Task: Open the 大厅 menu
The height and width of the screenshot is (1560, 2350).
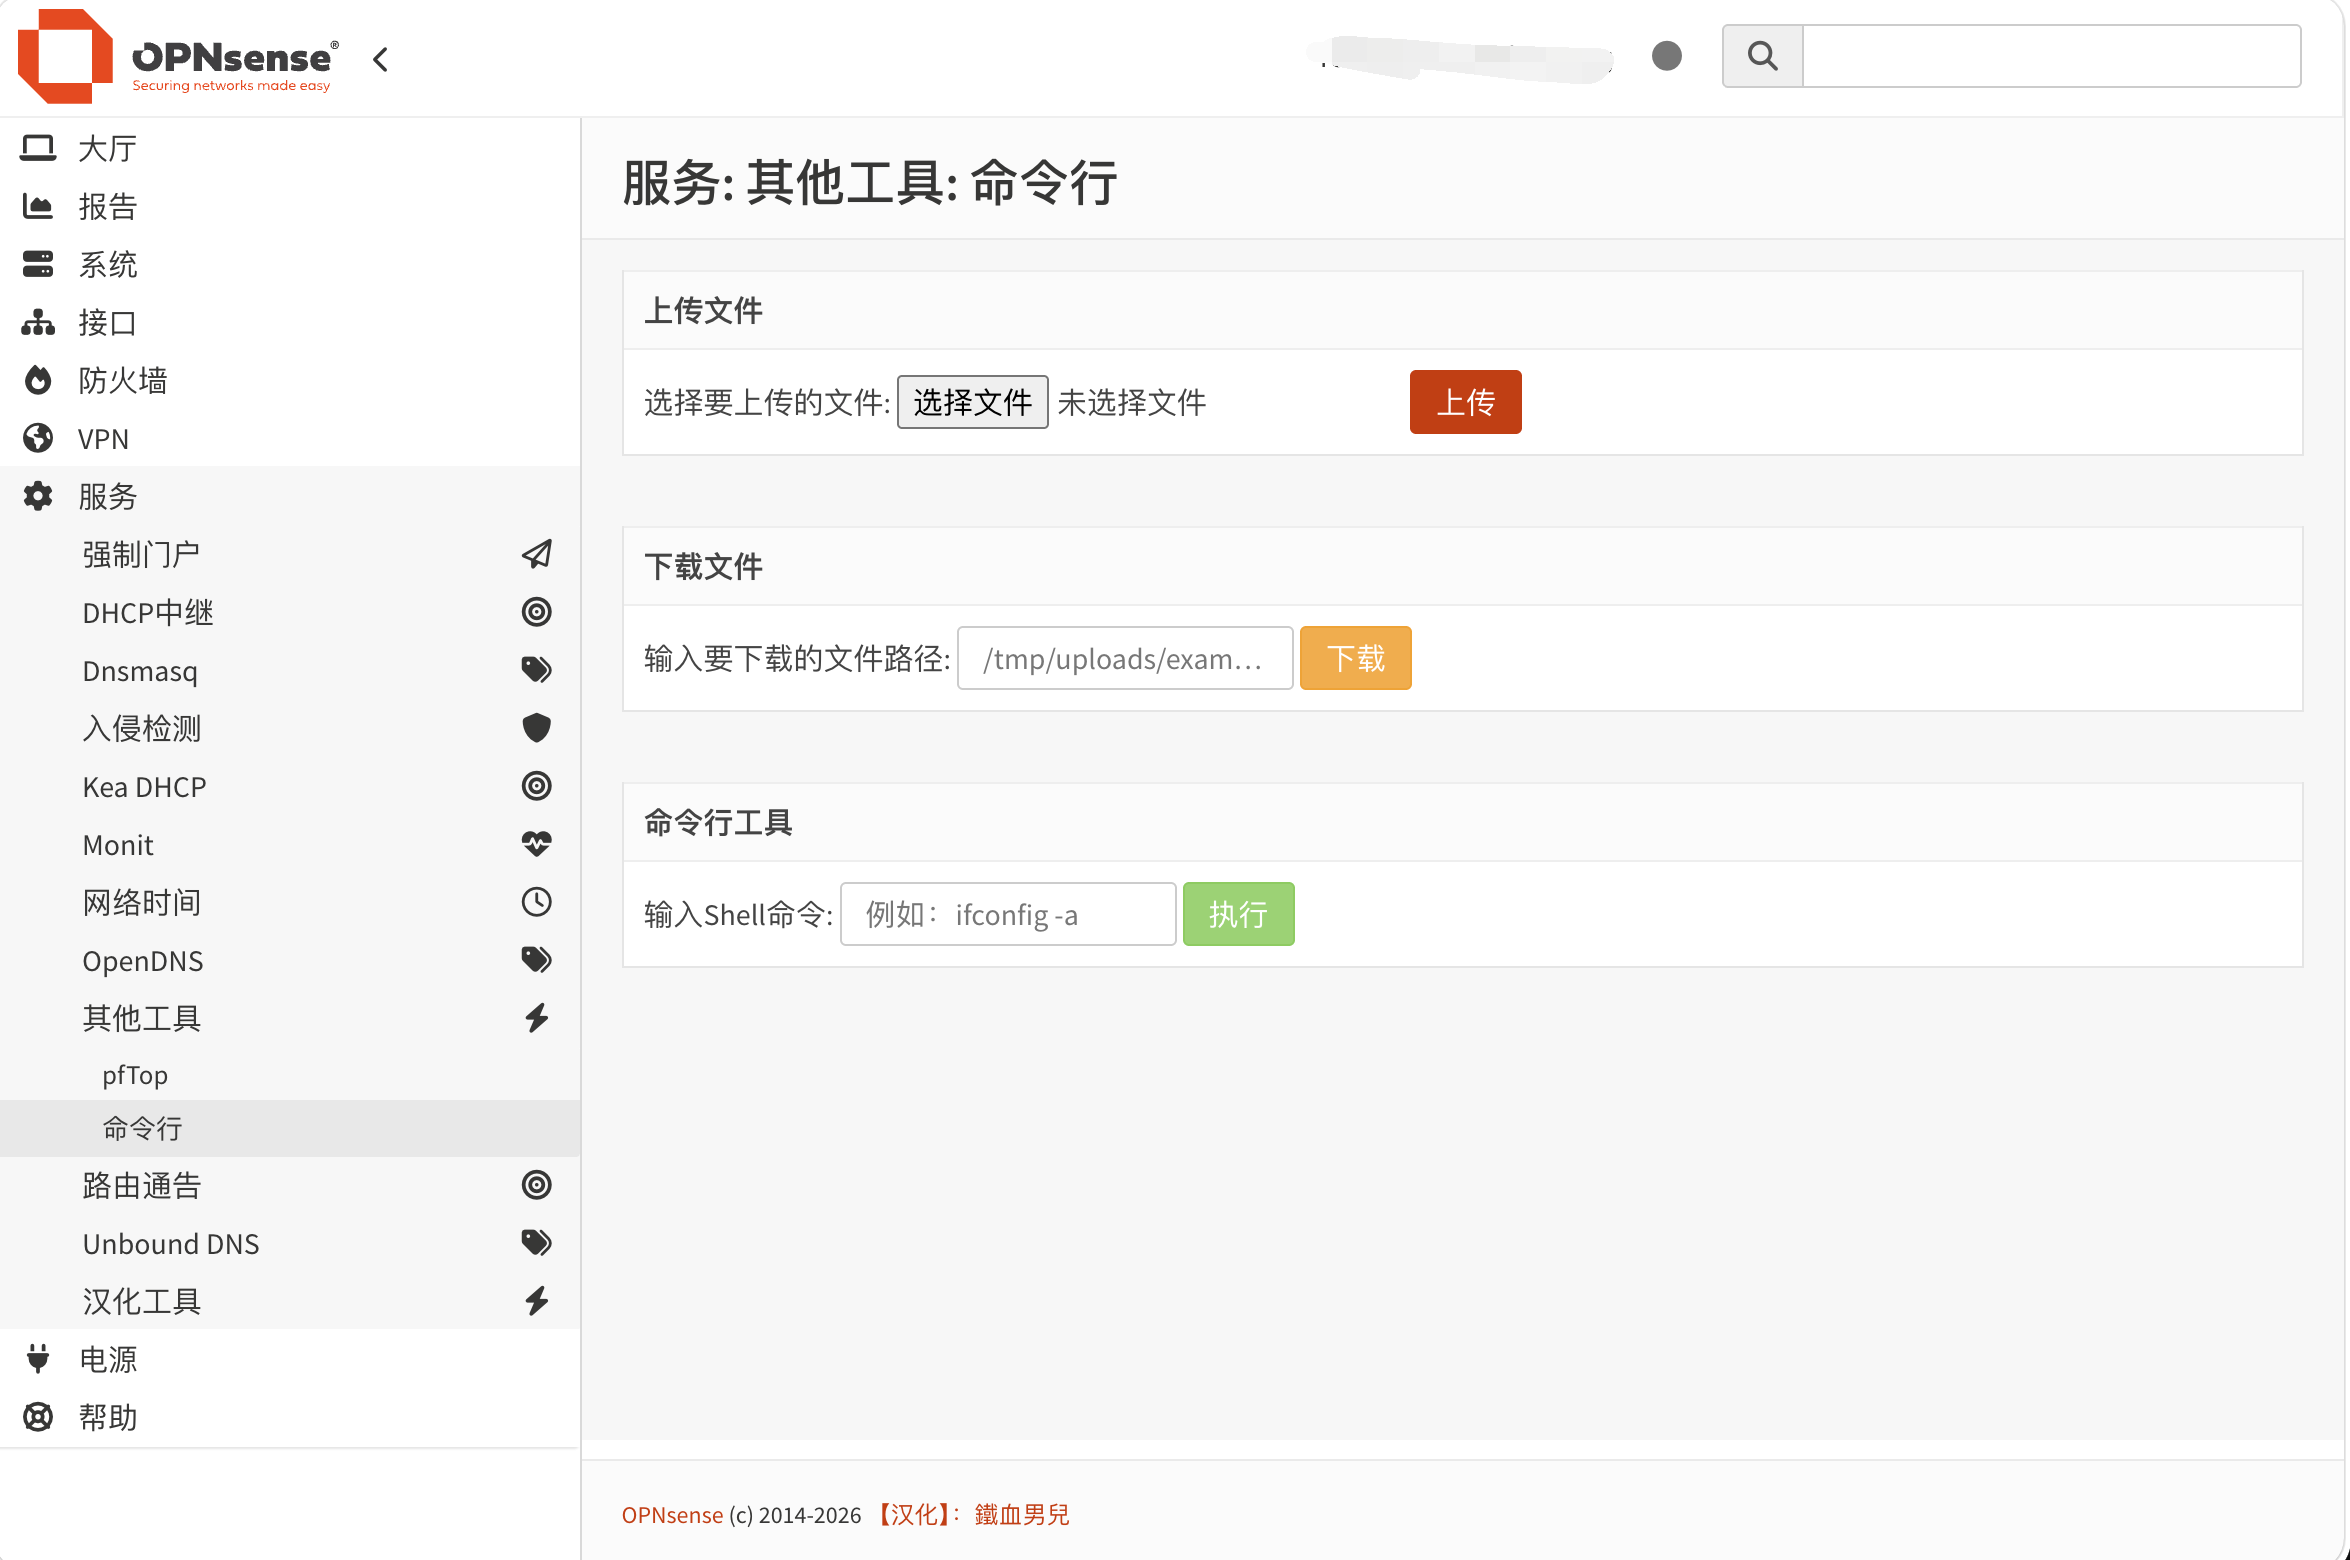Action: pos(290,148)
